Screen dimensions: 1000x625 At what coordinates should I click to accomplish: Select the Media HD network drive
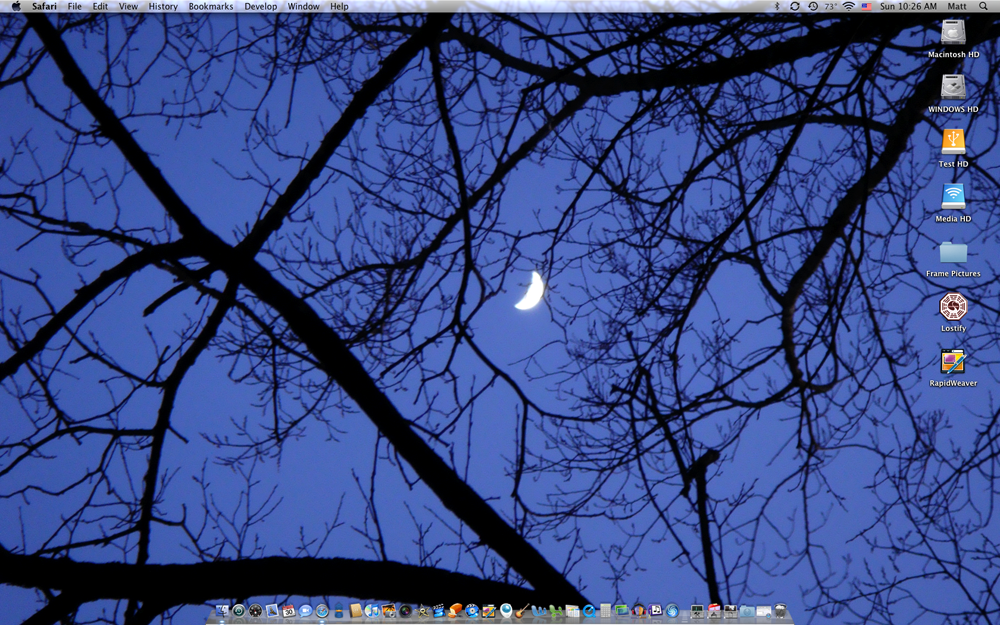(953, 197)
